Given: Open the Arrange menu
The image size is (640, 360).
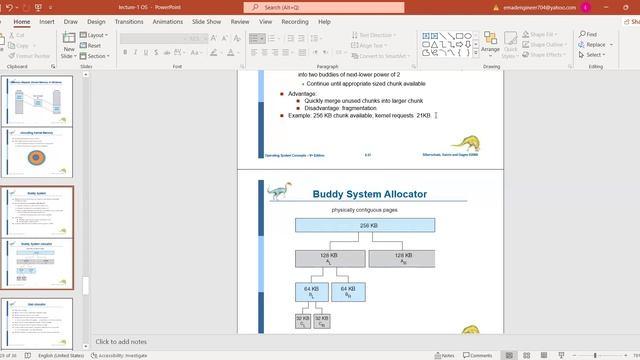Looking at the screenshot, I should point(490,43).
